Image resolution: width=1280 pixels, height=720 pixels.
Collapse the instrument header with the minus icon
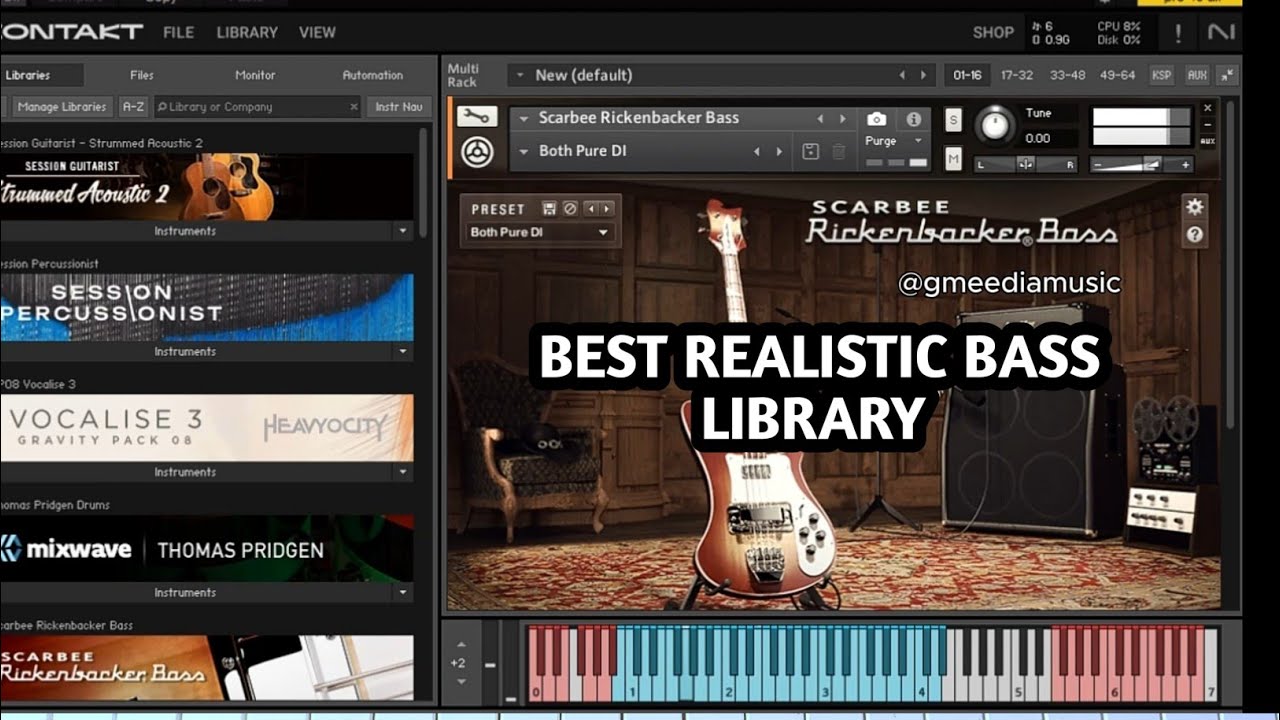point(1207,124)
